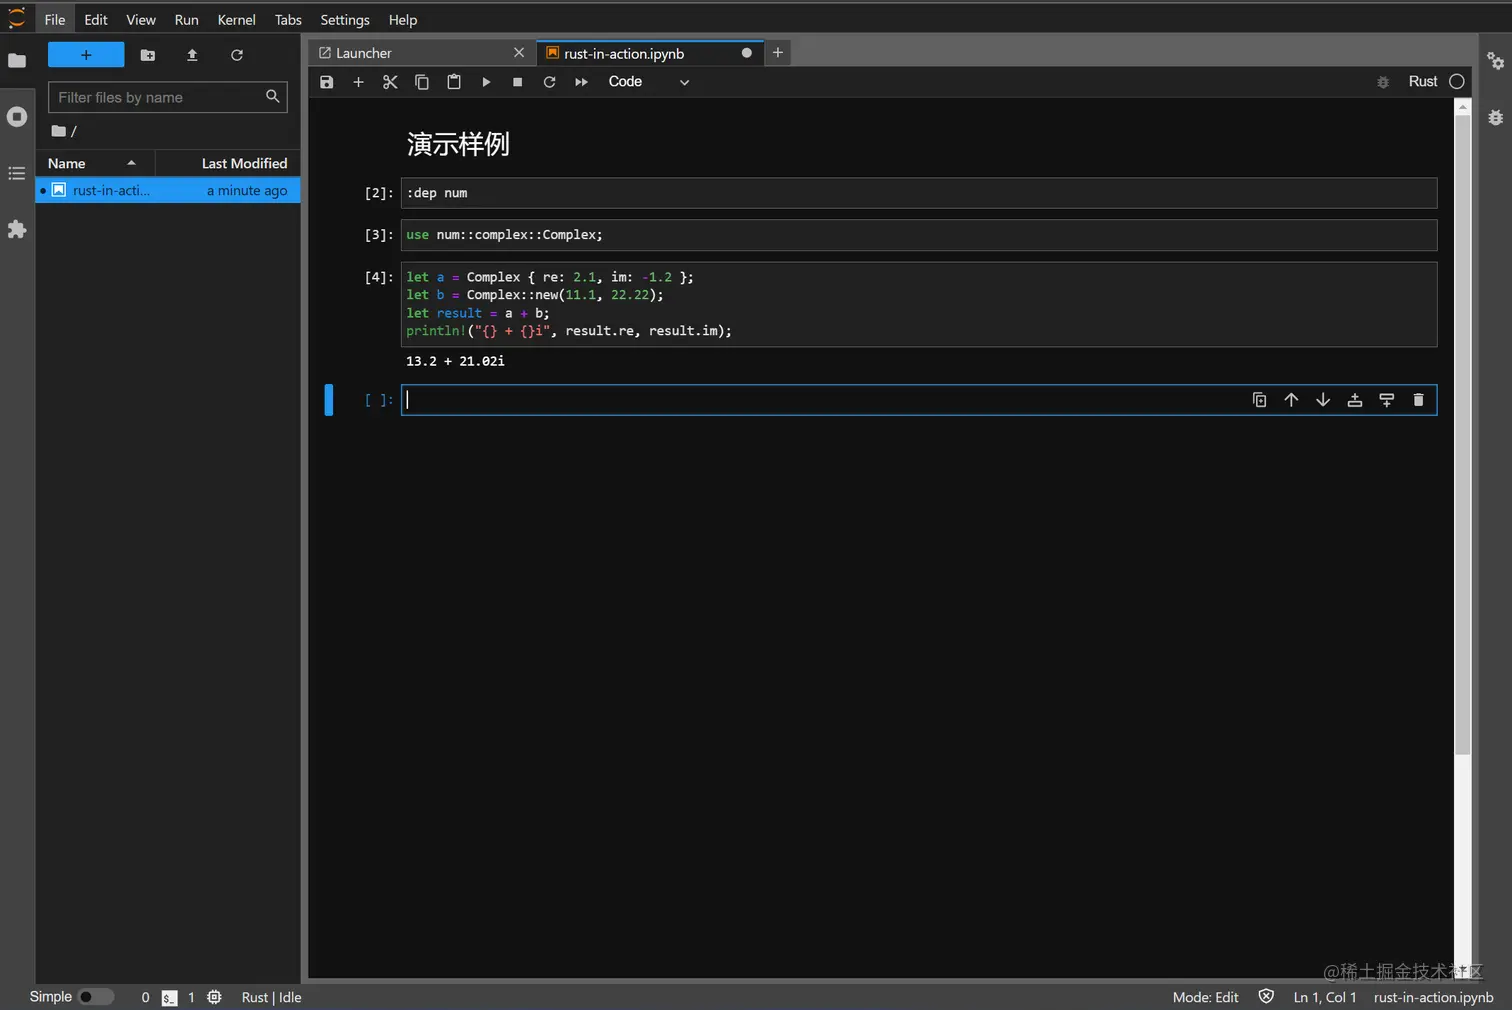Click the Jupyter logo icon
This screenshot has width=1512, height=1010.
coord(17,18)
